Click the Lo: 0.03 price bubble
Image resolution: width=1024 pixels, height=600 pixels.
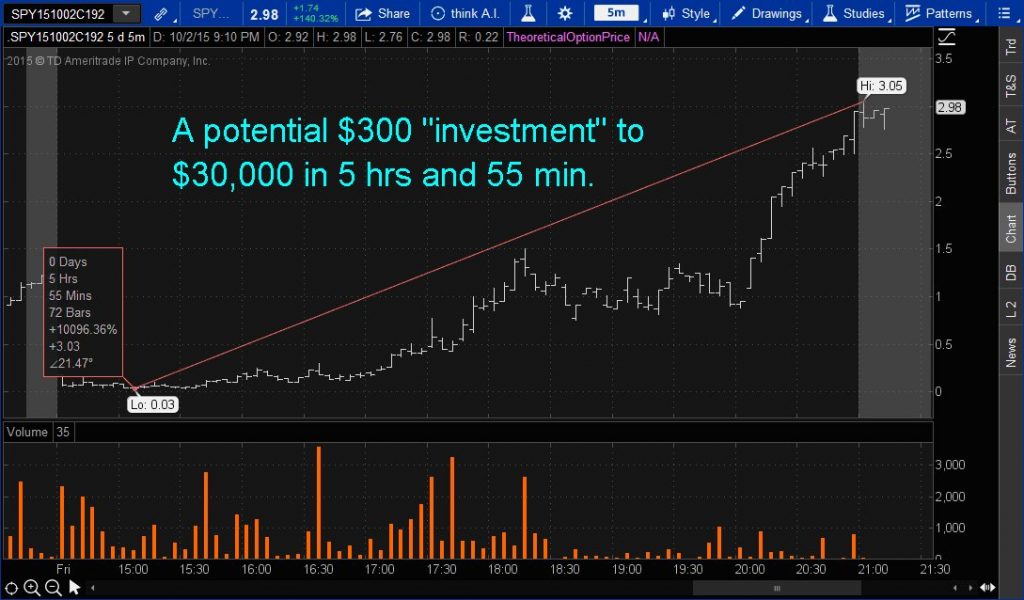[152, 405]
